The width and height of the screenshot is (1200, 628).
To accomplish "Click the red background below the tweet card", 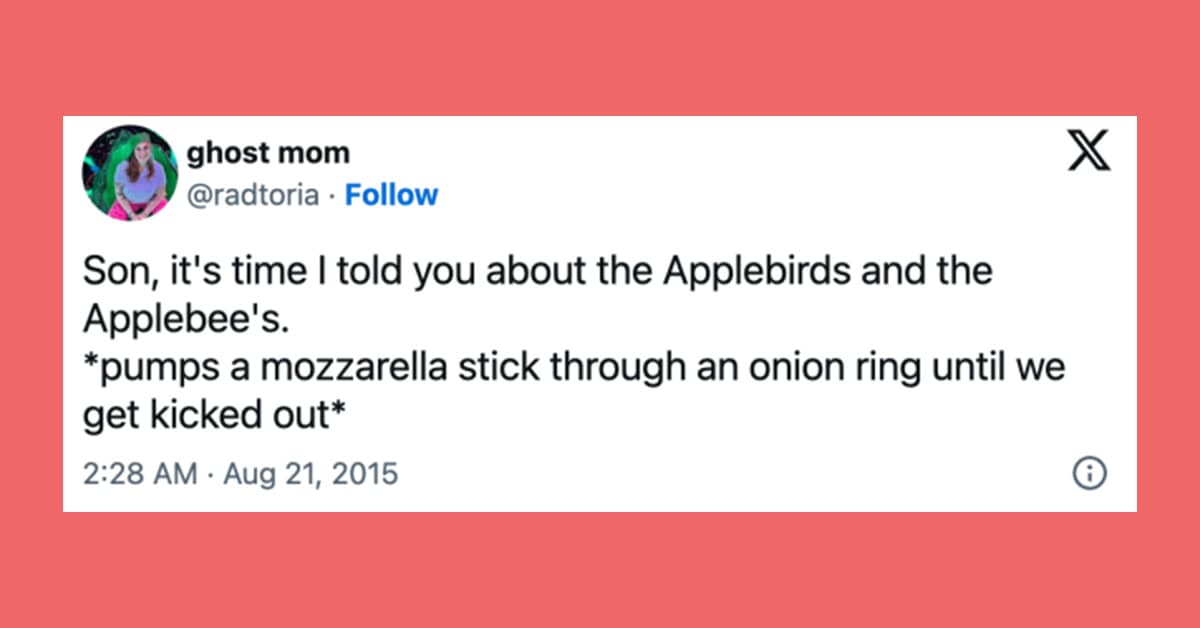I will click(x=600, y=570).
